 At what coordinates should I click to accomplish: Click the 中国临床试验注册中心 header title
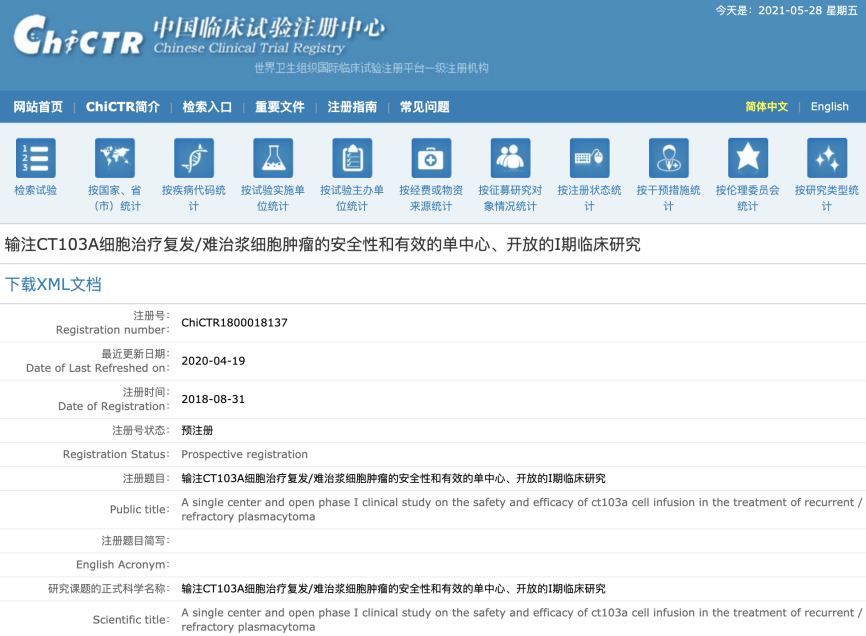coord(269,28)
